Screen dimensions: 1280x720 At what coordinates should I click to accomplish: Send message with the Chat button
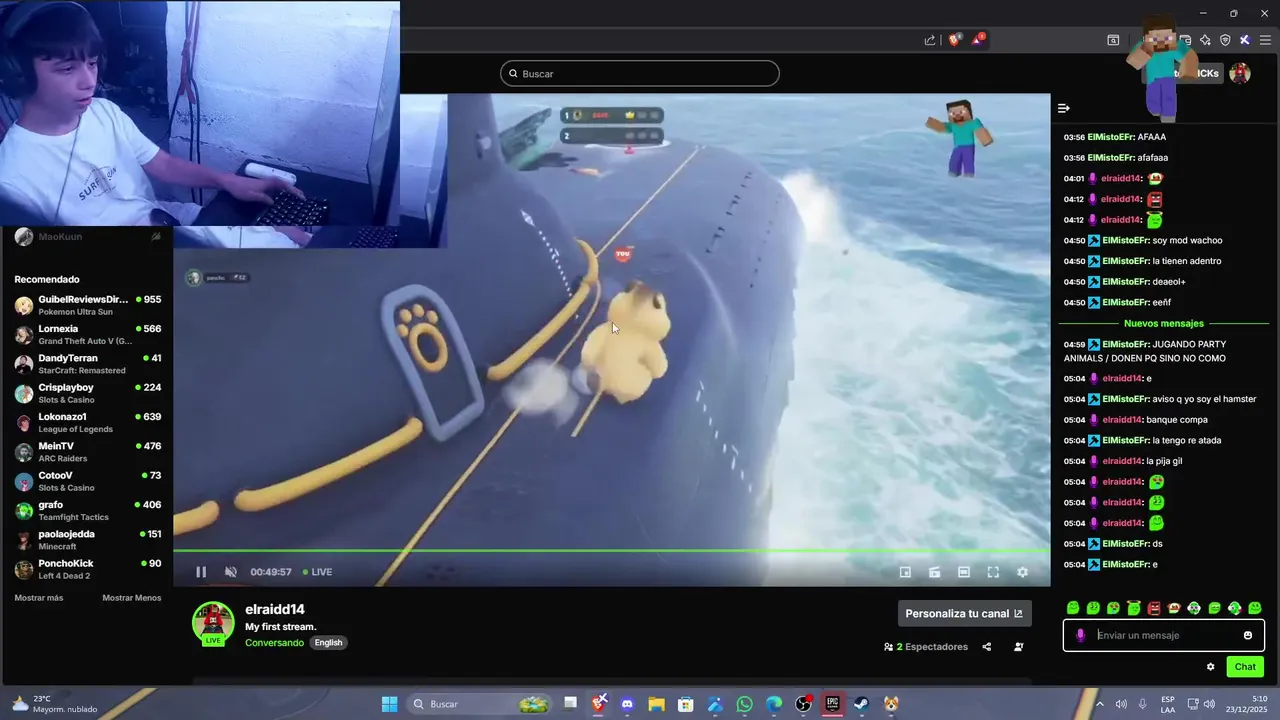point(1245,667)
